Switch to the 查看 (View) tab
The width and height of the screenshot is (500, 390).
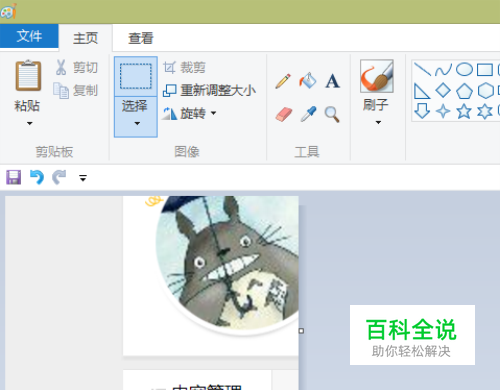(x=141, y=38)
